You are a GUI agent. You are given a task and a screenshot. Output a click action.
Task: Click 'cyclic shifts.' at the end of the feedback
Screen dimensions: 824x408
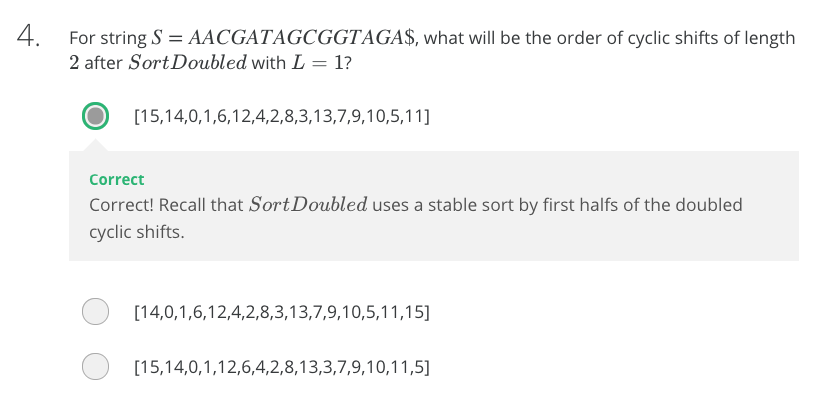(137, 232)
